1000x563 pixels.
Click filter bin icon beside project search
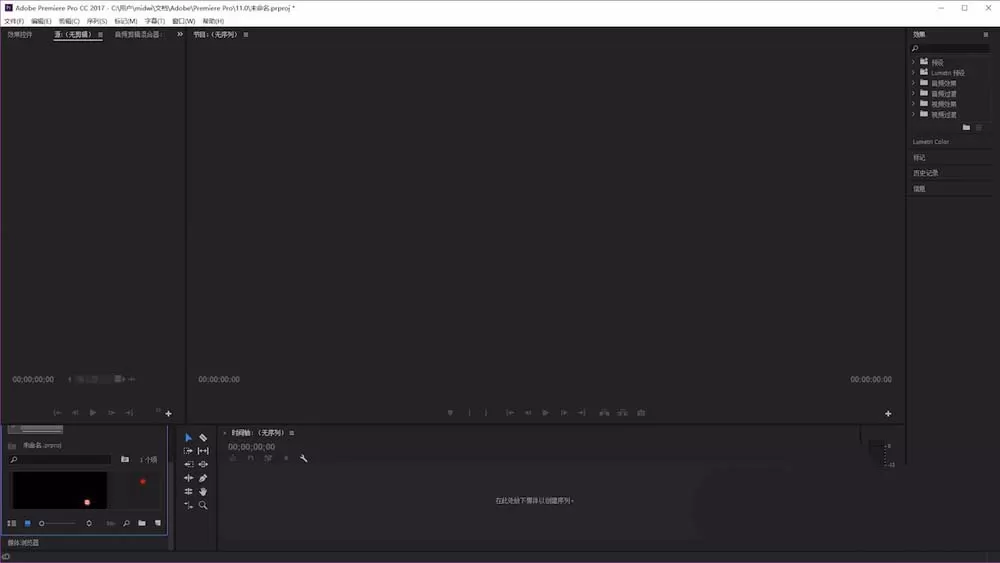(125, 459)
